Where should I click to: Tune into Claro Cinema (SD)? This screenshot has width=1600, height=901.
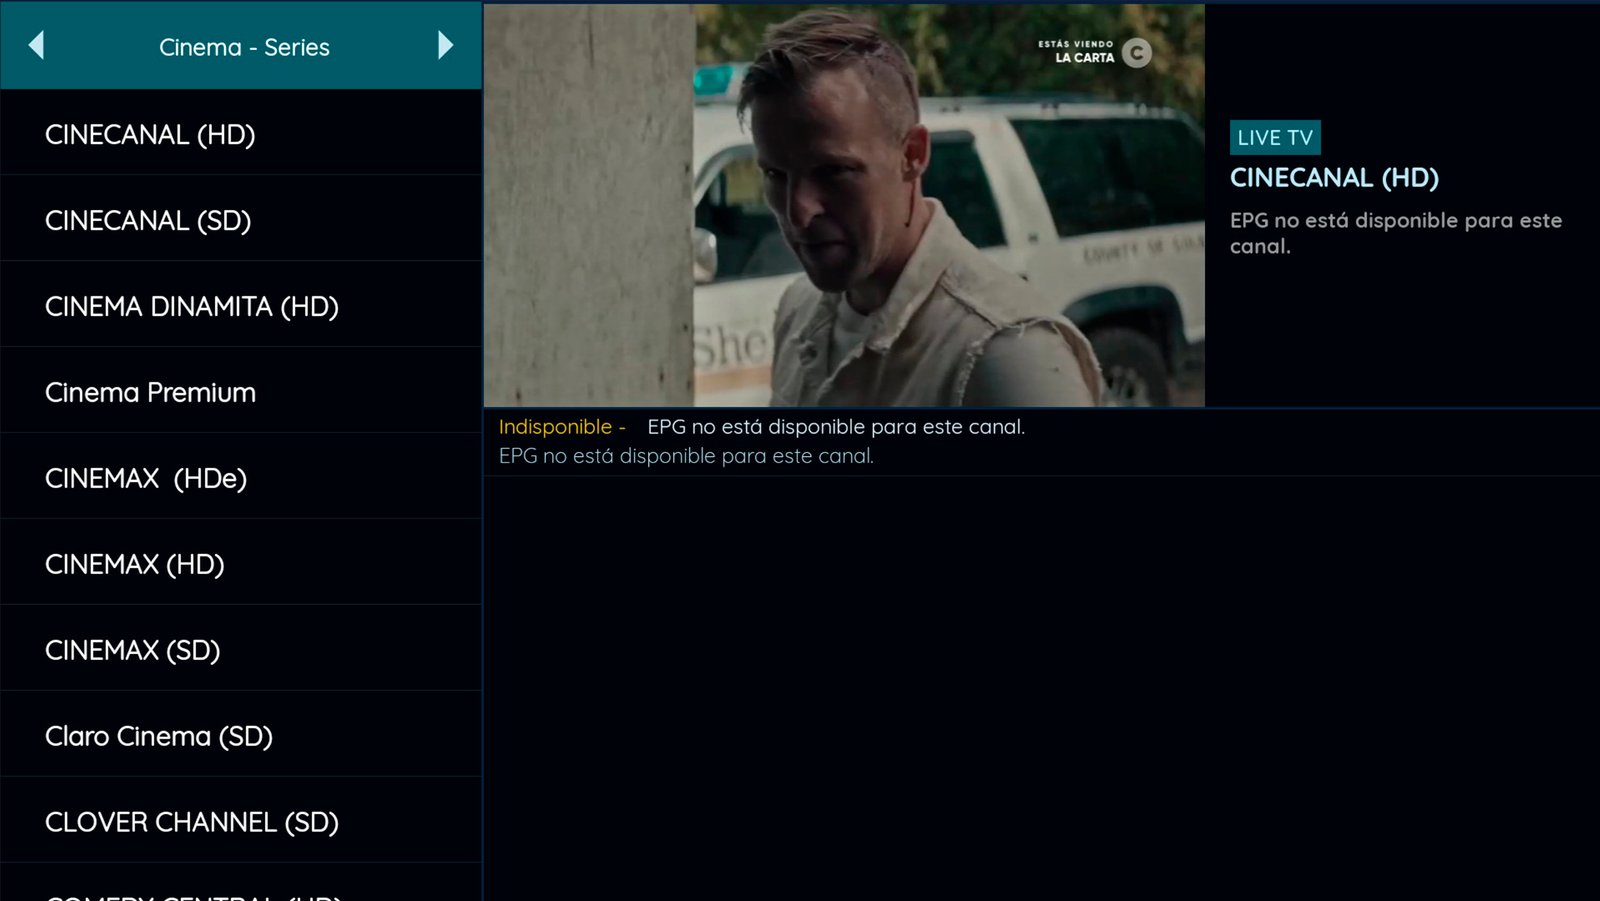coord(158,736)
